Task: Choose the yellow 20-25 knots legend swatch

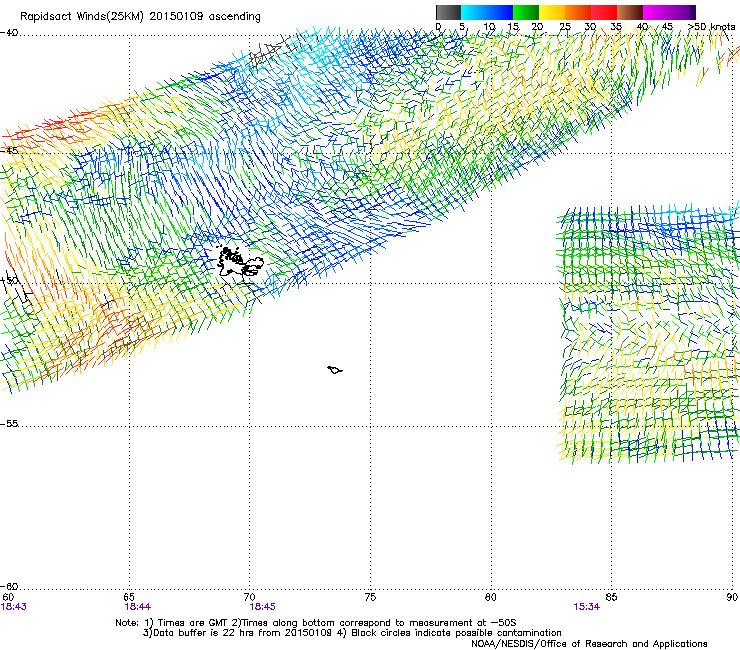Action: tap(552, 12)
